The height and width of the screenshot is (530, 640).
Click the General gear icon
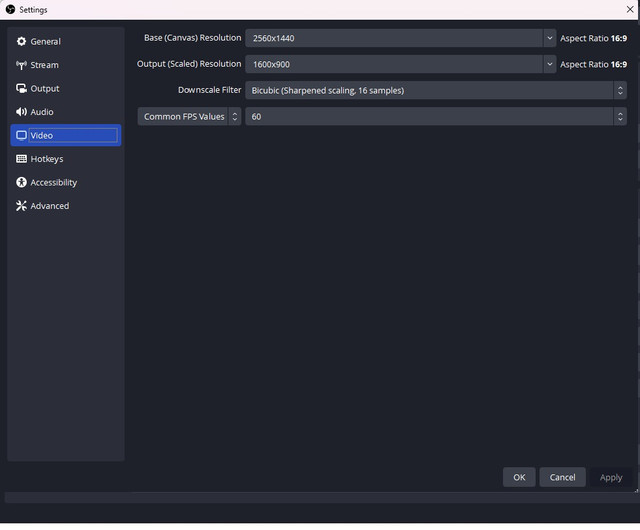pyautogui.click(x=21, y=41)
